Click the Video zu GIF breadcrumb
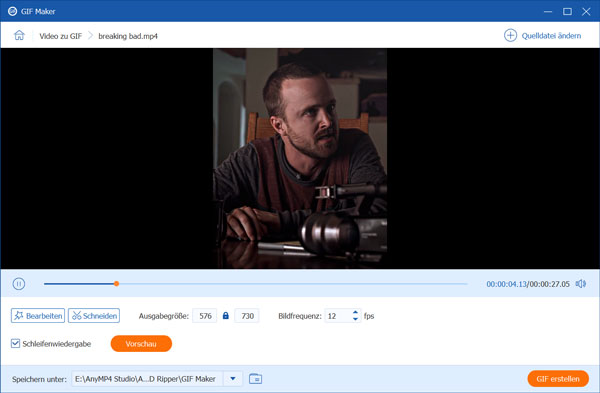Screen dimensions: 600x393 click(60, 36)
